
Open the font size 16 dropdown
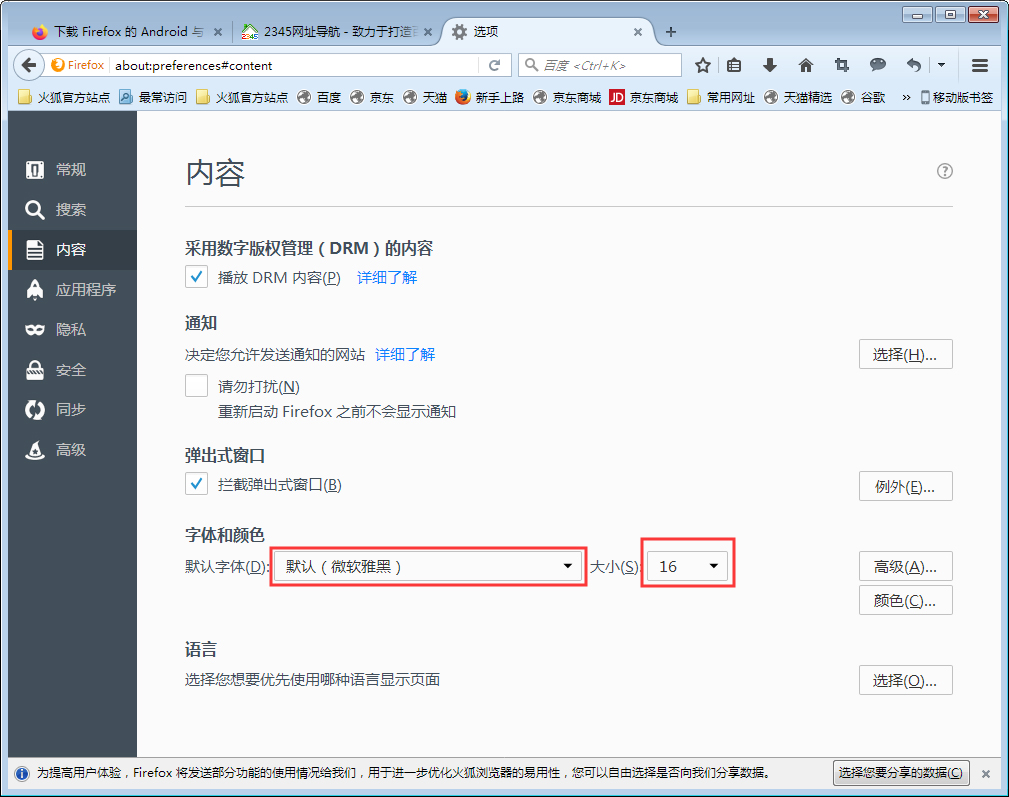pyautogui.click(x=687, y=566)
